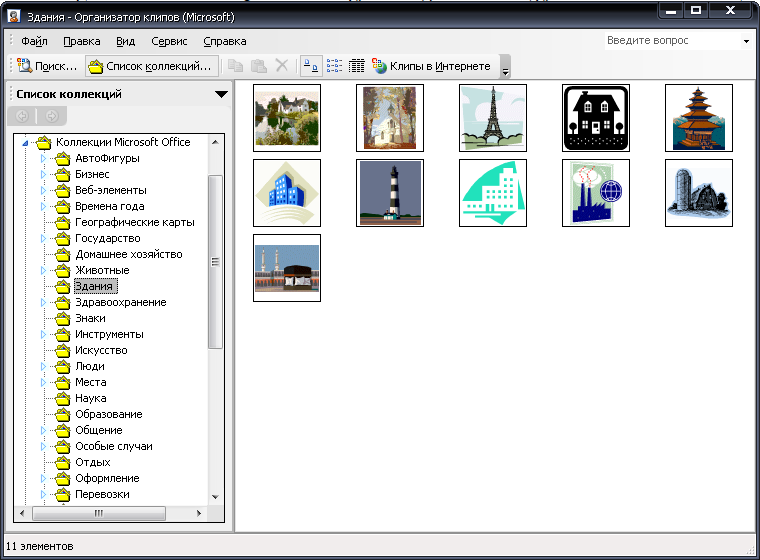The height and width of the screenshot is (560, 760).
Task: Open toolbar options overflow arrow
Action: (x=505, y=66)
